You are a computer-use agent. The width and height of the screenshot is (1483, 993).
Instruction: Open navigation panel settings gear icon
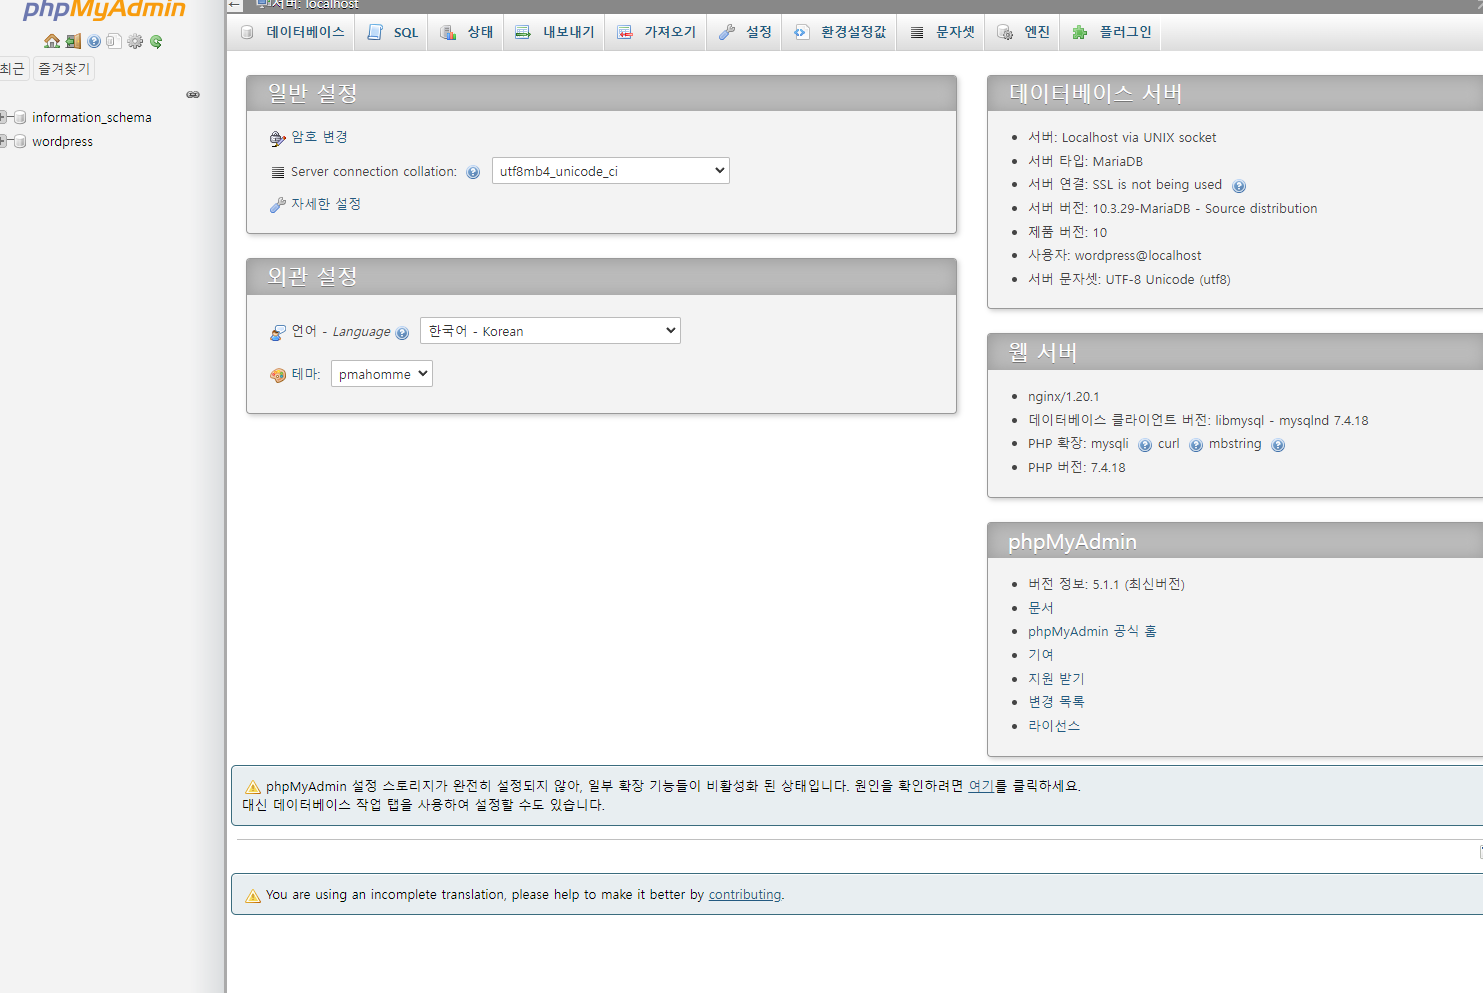click(135, 41)
